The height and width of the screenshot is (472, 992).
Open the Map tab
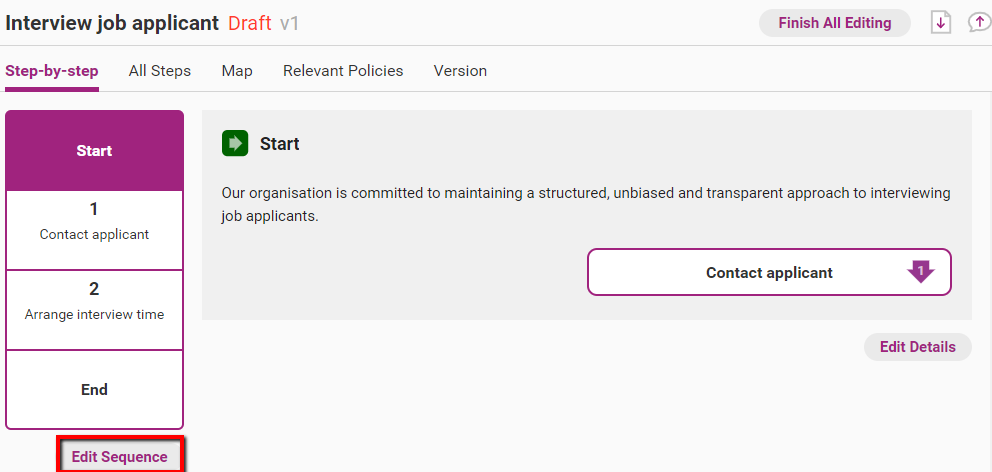[x=237, y=71]
